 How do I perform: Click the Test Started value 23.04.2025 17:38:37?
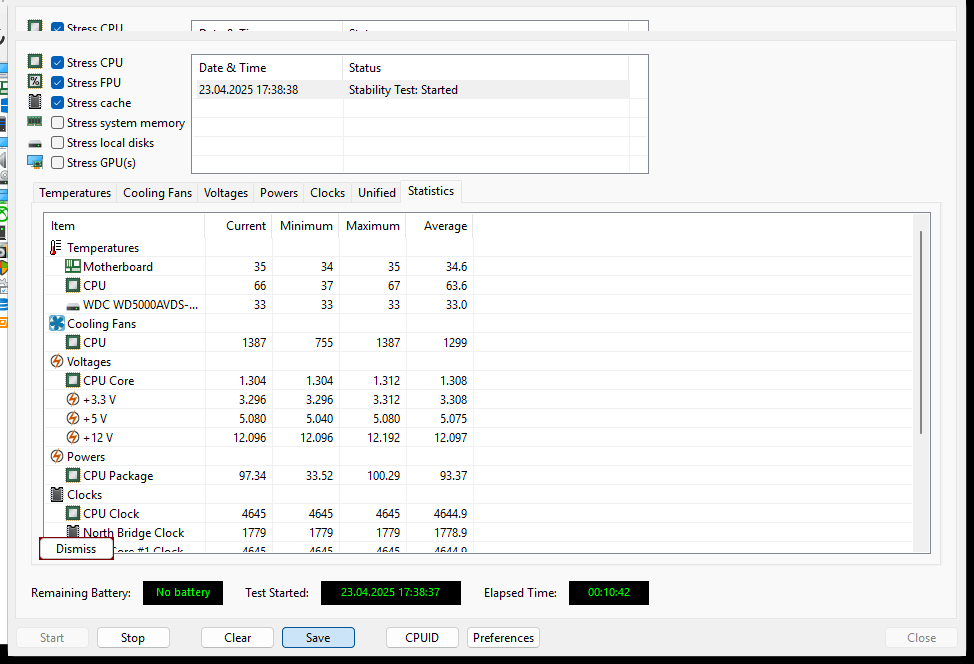point(391,593)
